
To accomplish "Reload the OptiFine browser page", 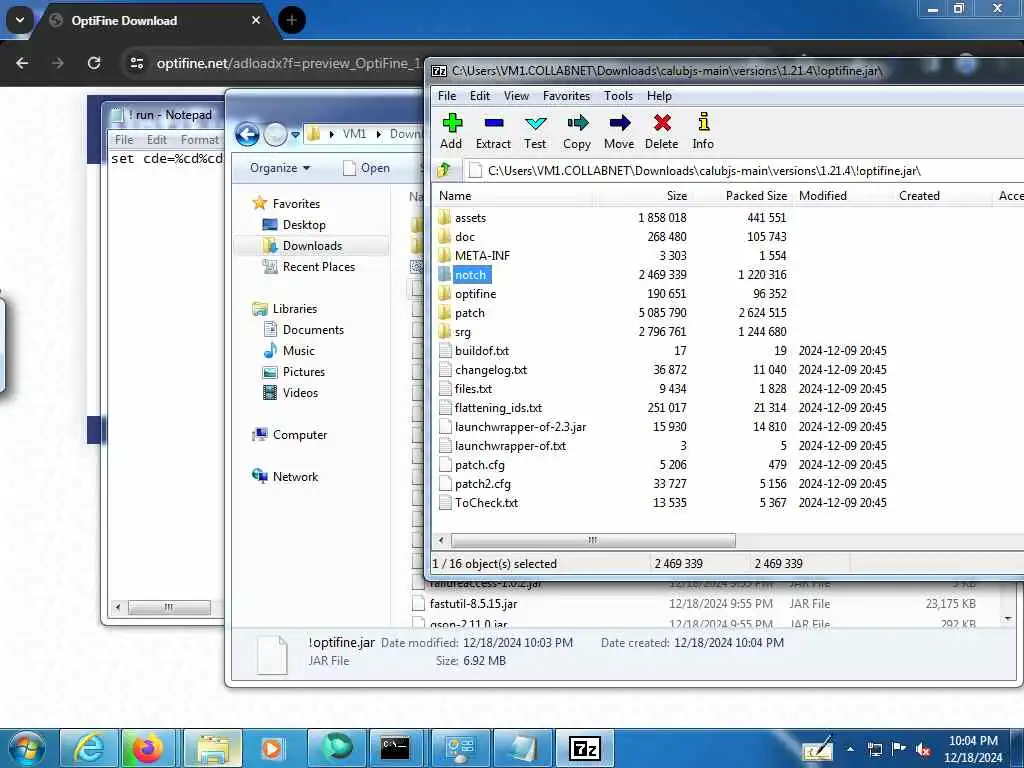I will pos(94,63).
